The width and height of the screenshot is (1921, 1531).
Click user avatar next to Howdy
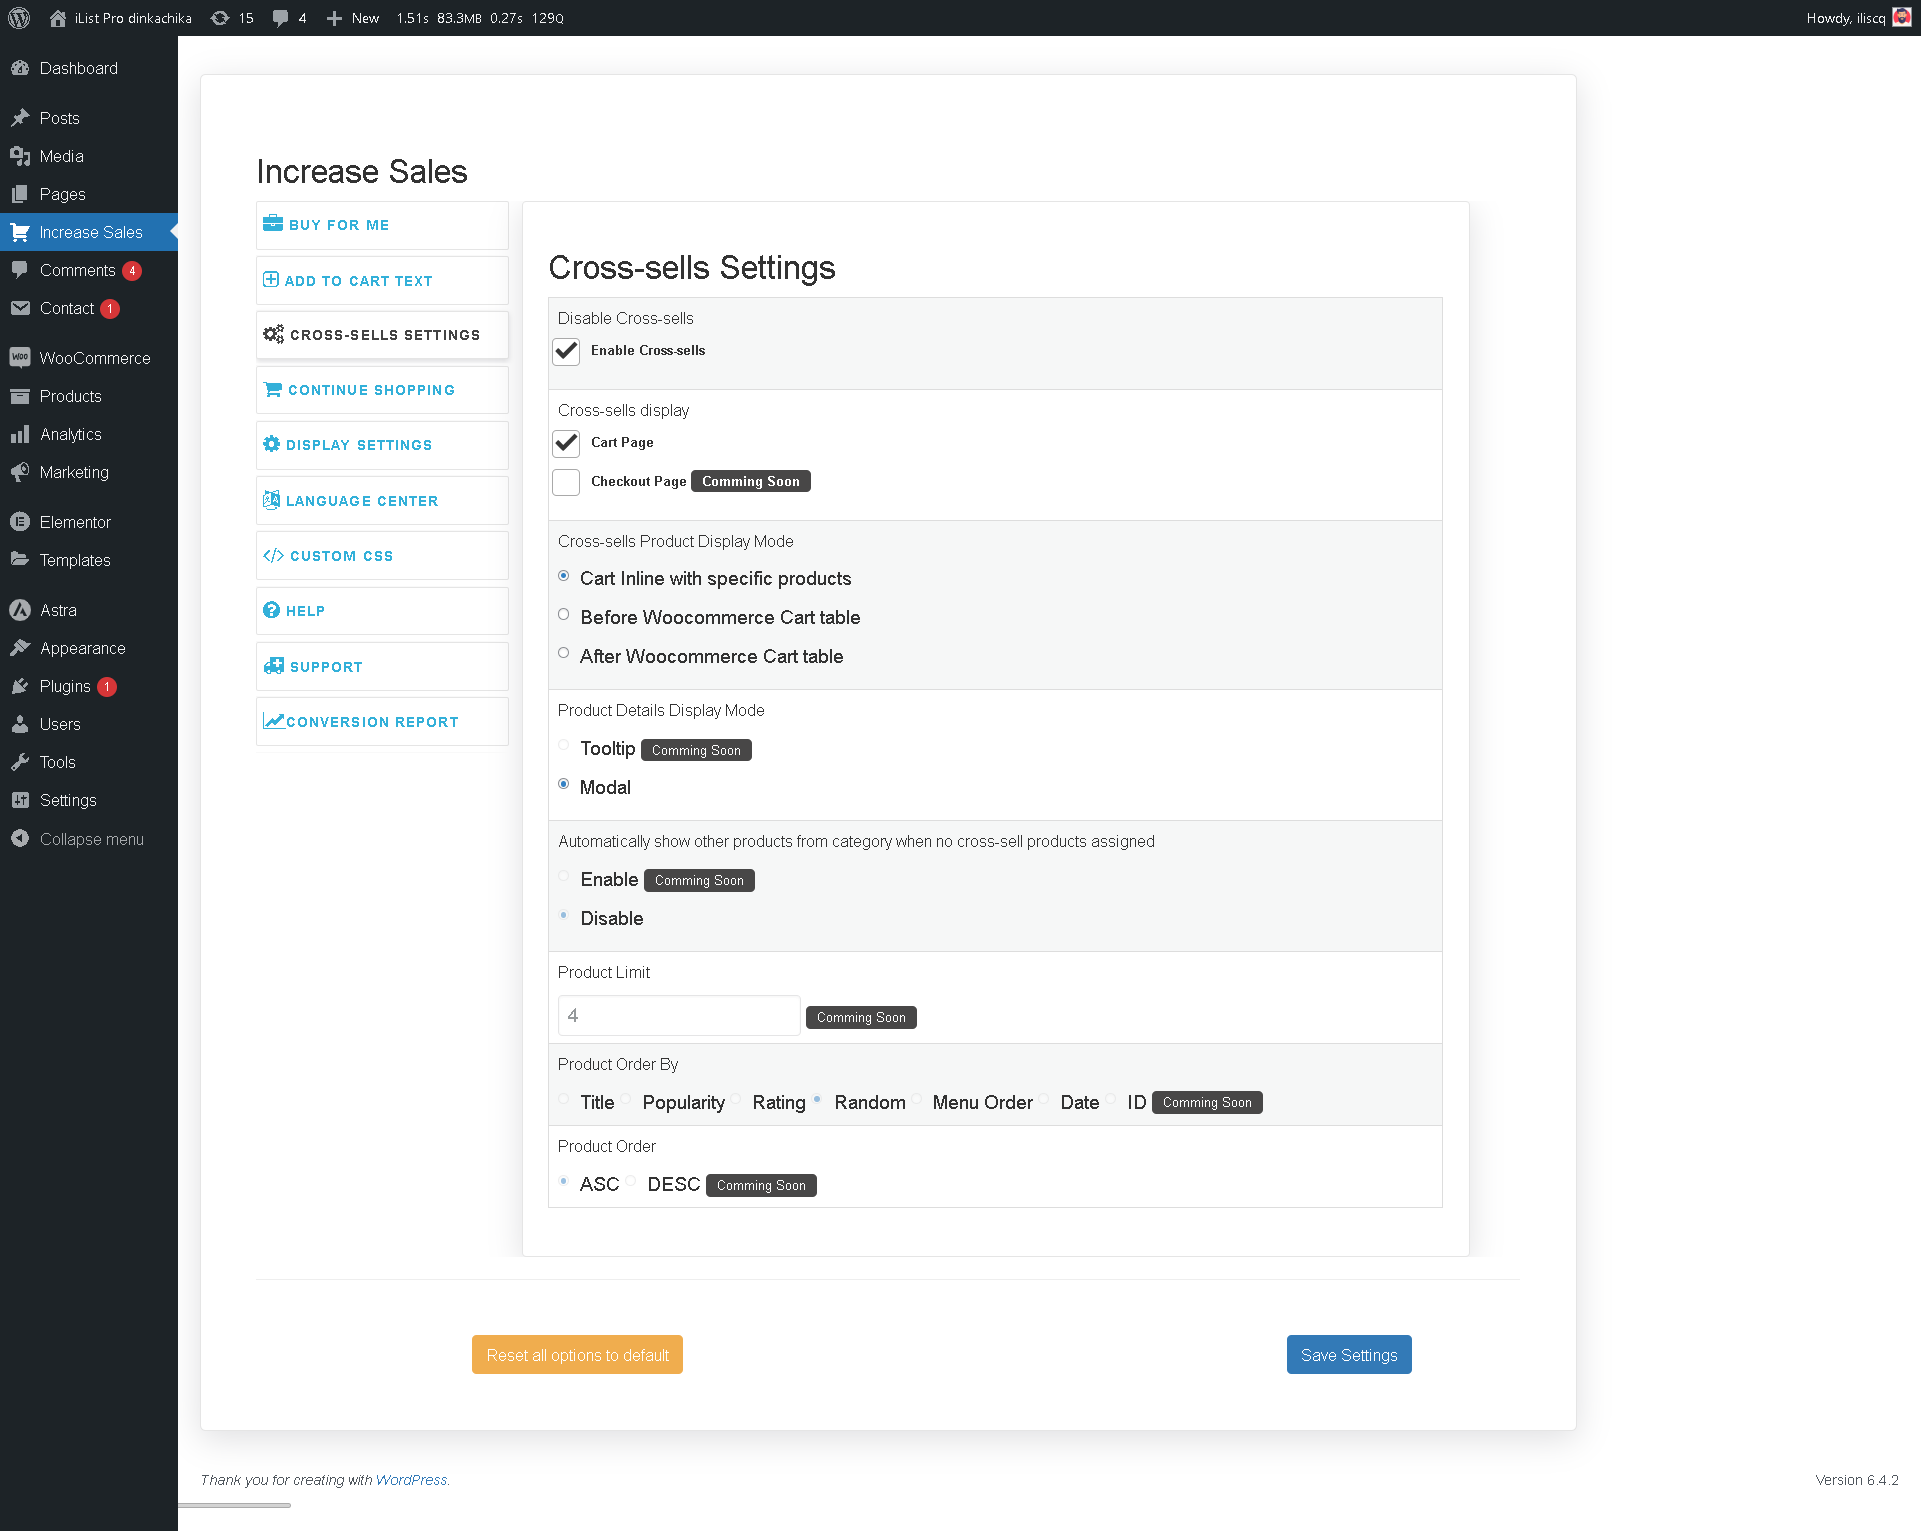(x=1901, y=18)
